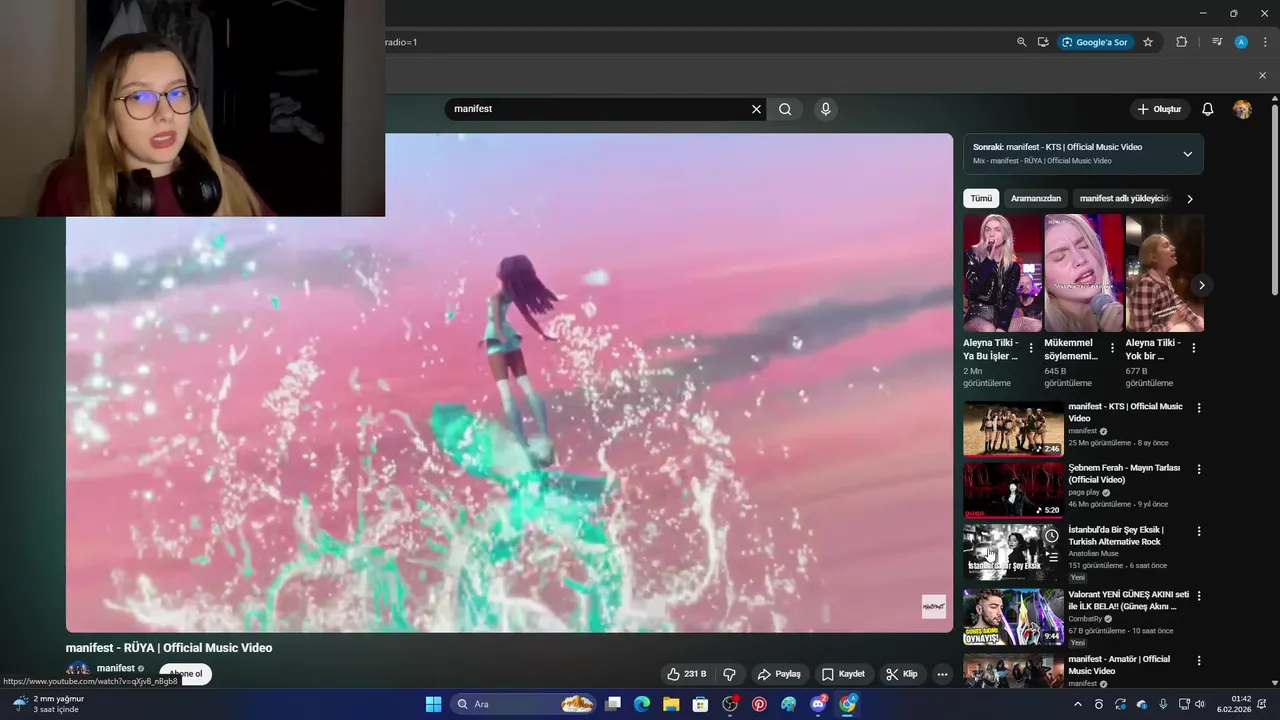Open YouTube notifications bell
The image size is (1280, 720).
point(1207,109)
